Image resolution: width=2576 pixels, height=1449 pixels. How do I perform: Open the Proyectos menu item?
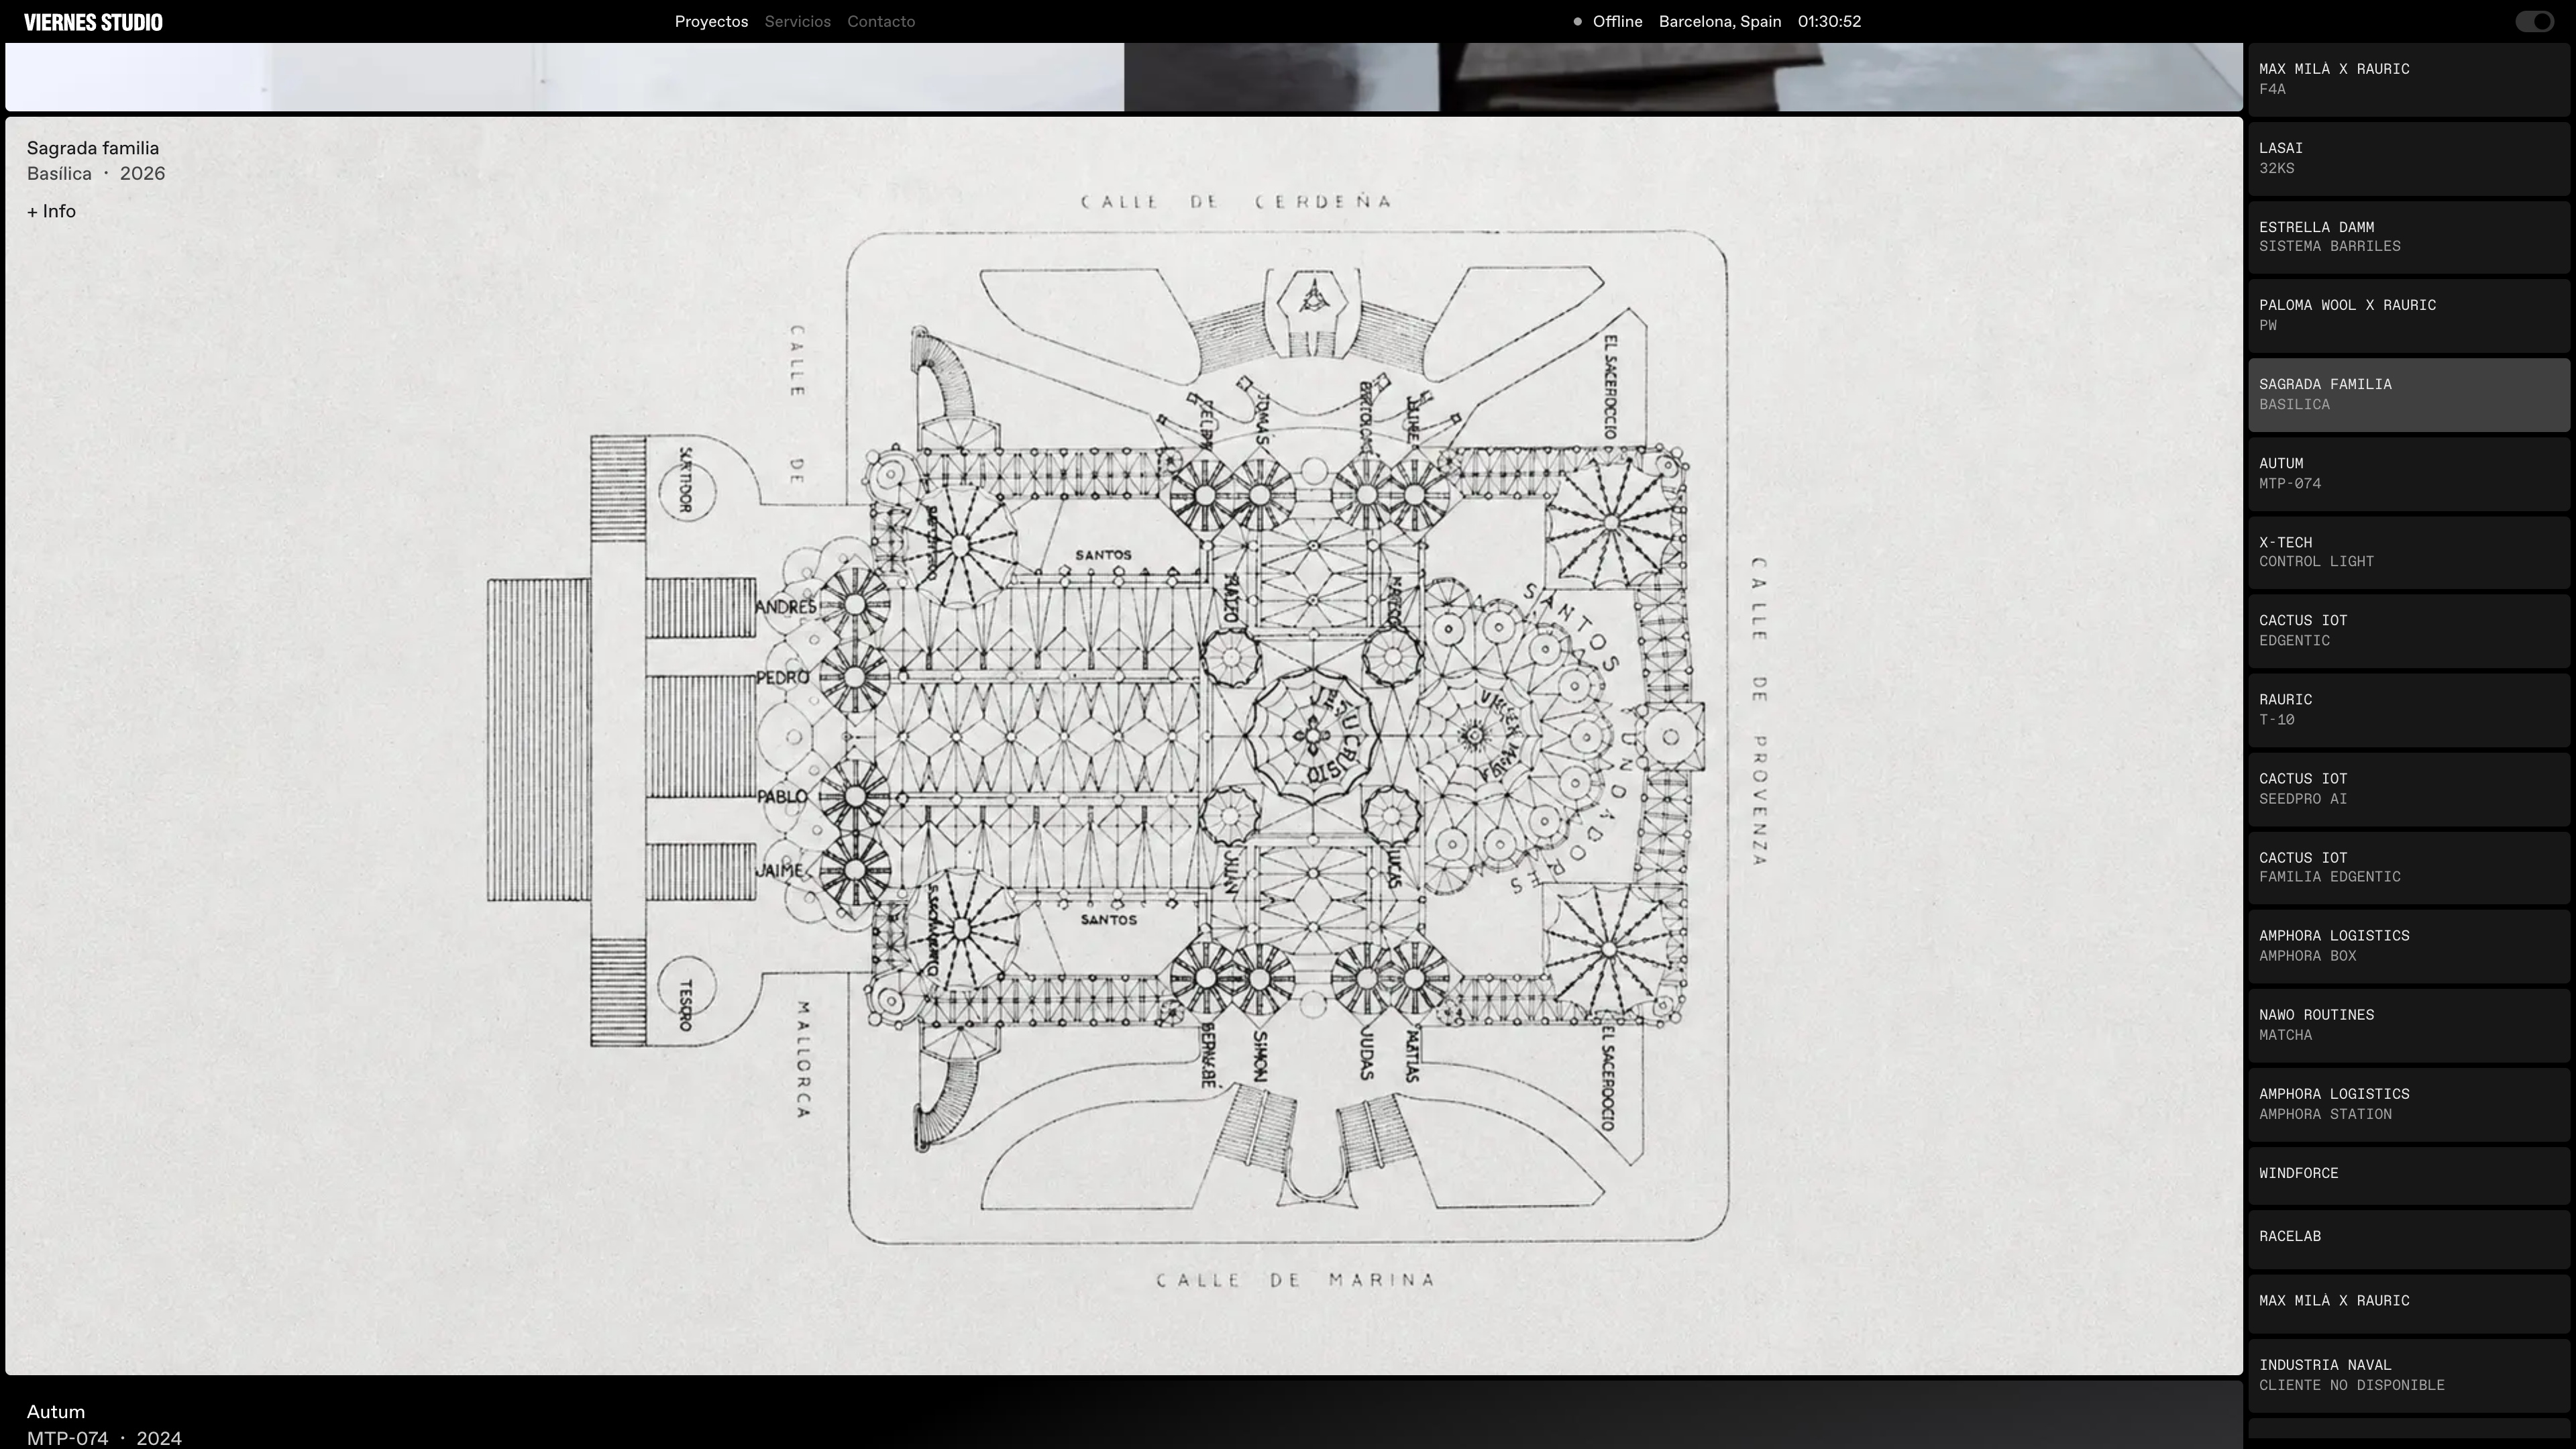point(711,22)
